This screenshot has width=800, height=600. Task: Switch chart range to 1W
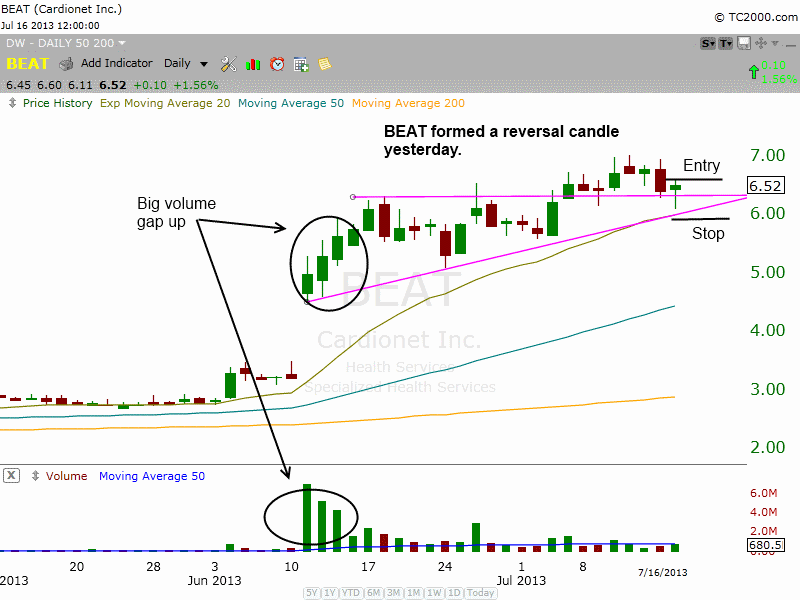pyautogui.click(x=434, y=593)
